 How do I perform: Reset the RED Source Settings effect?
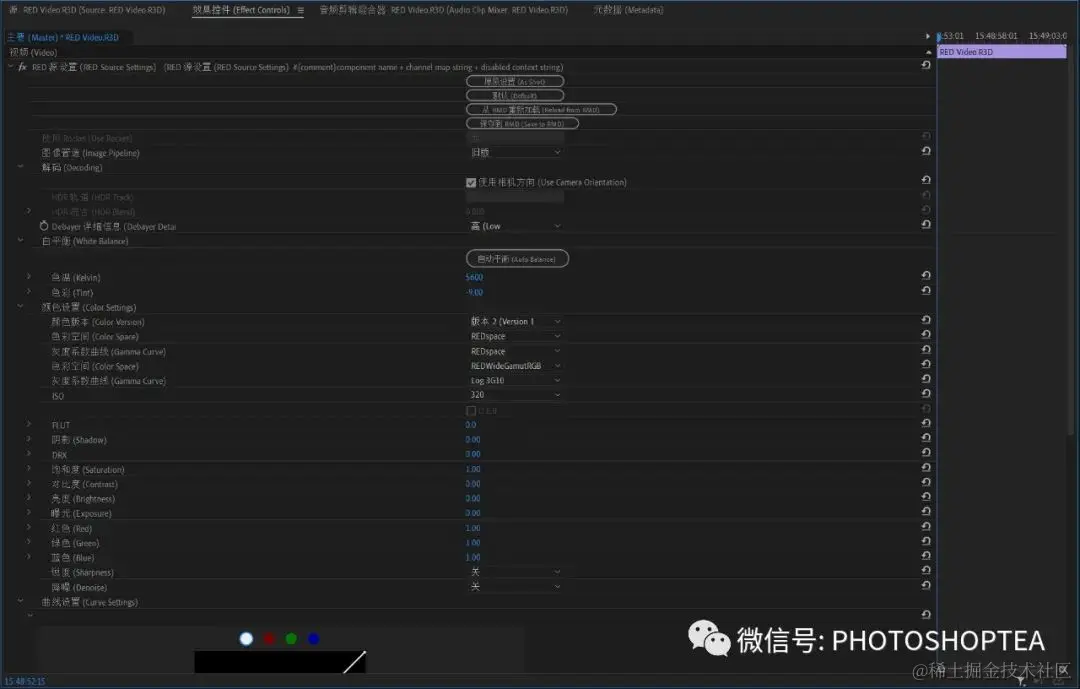926,65
